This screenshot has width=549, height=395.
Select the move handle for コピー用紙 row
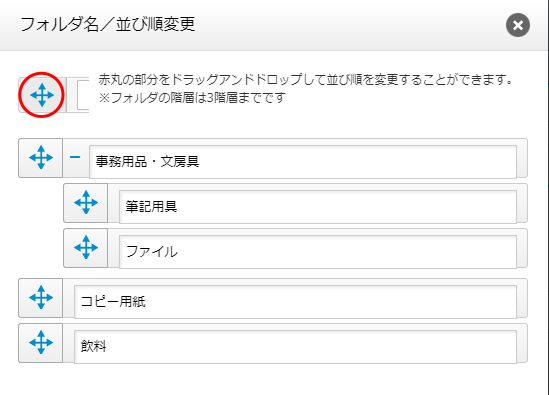(41, 298)
